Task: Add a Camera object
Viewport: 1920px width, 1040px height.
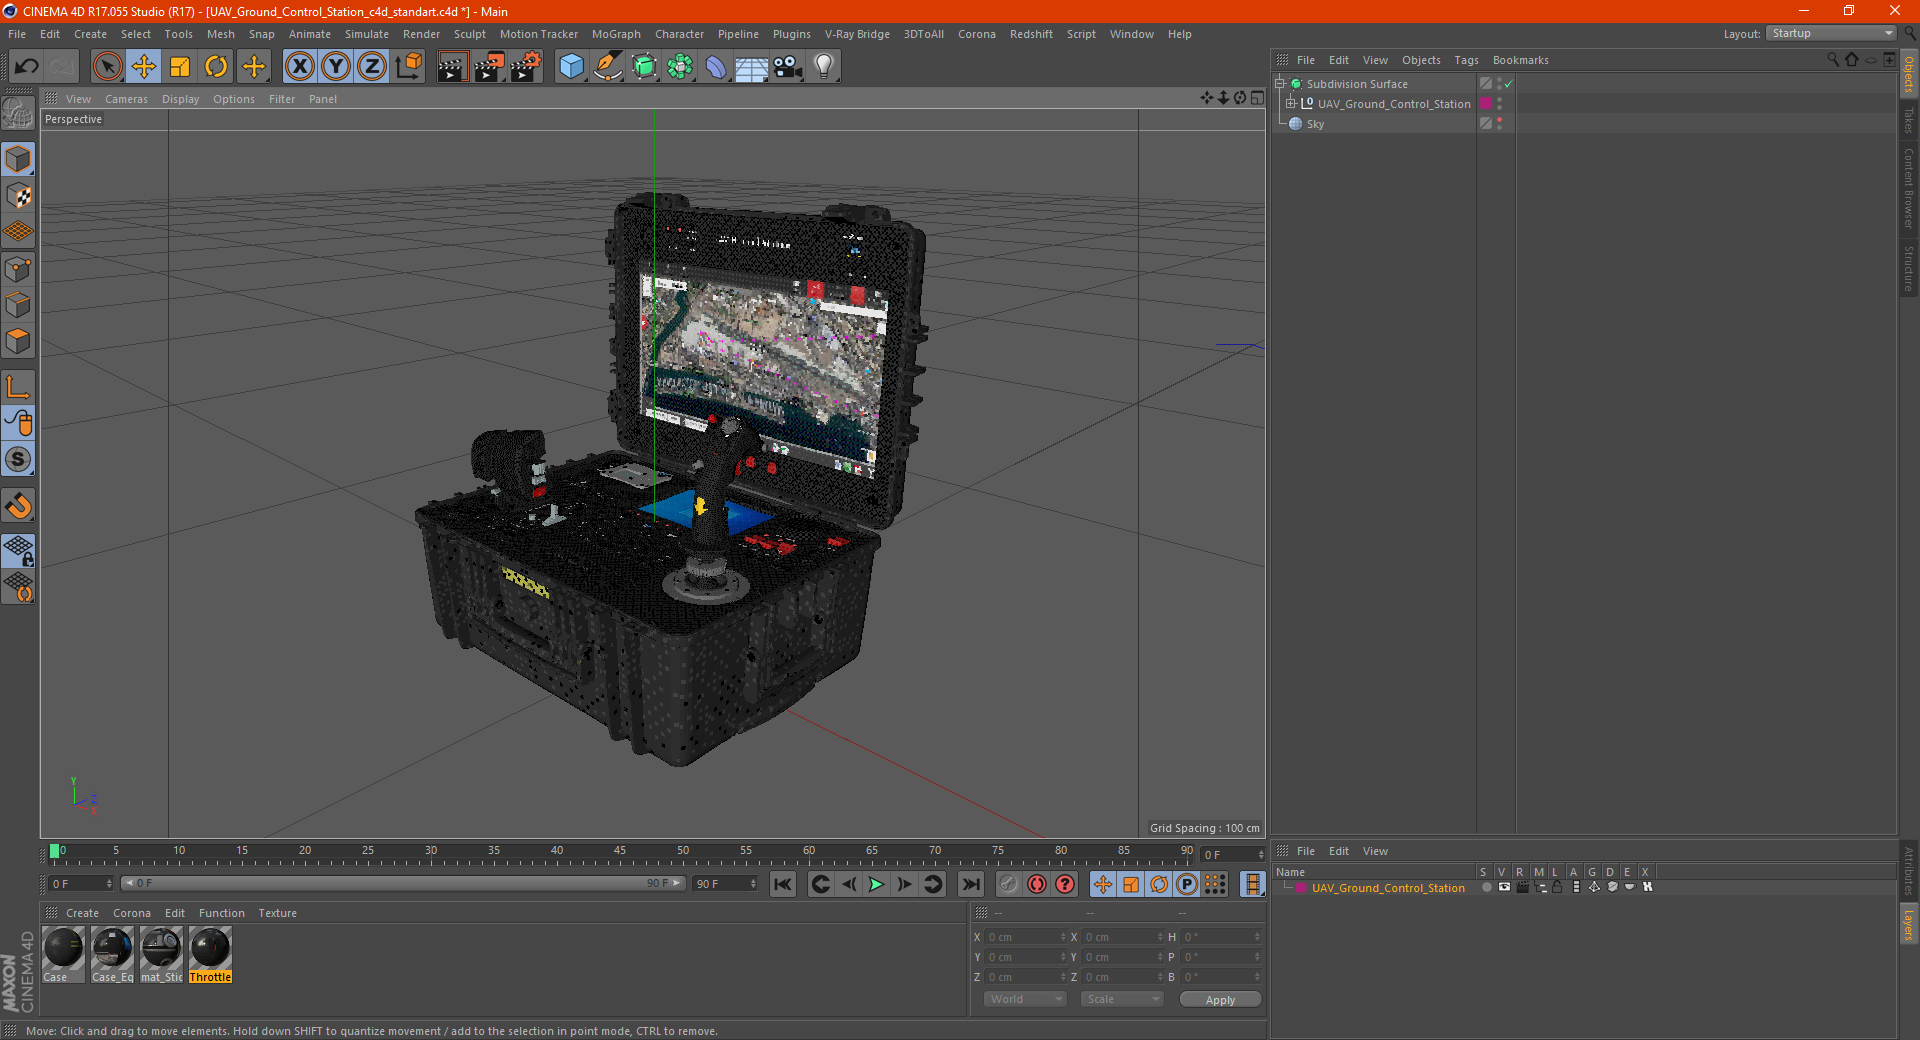Action: 788,67
